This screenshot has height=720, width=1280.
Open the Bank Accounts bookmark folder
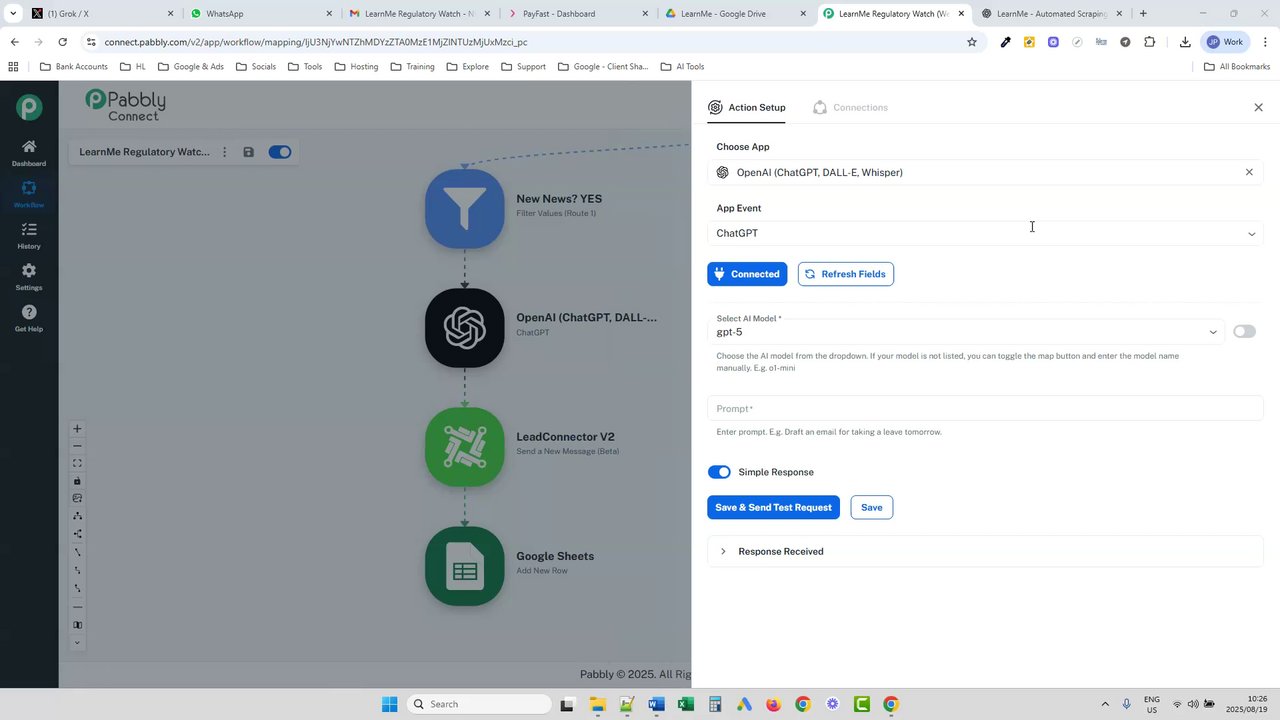click(73, 67)
